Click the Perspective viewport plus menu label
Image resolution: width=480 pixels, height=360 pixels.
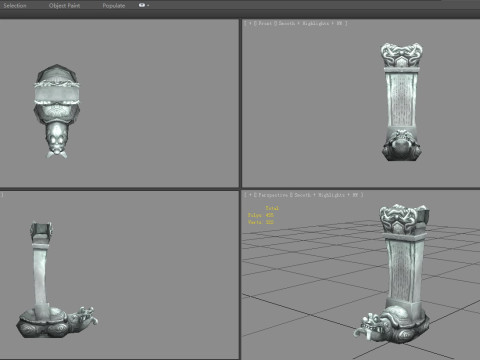pyautogui.click(x=250, y=195)
